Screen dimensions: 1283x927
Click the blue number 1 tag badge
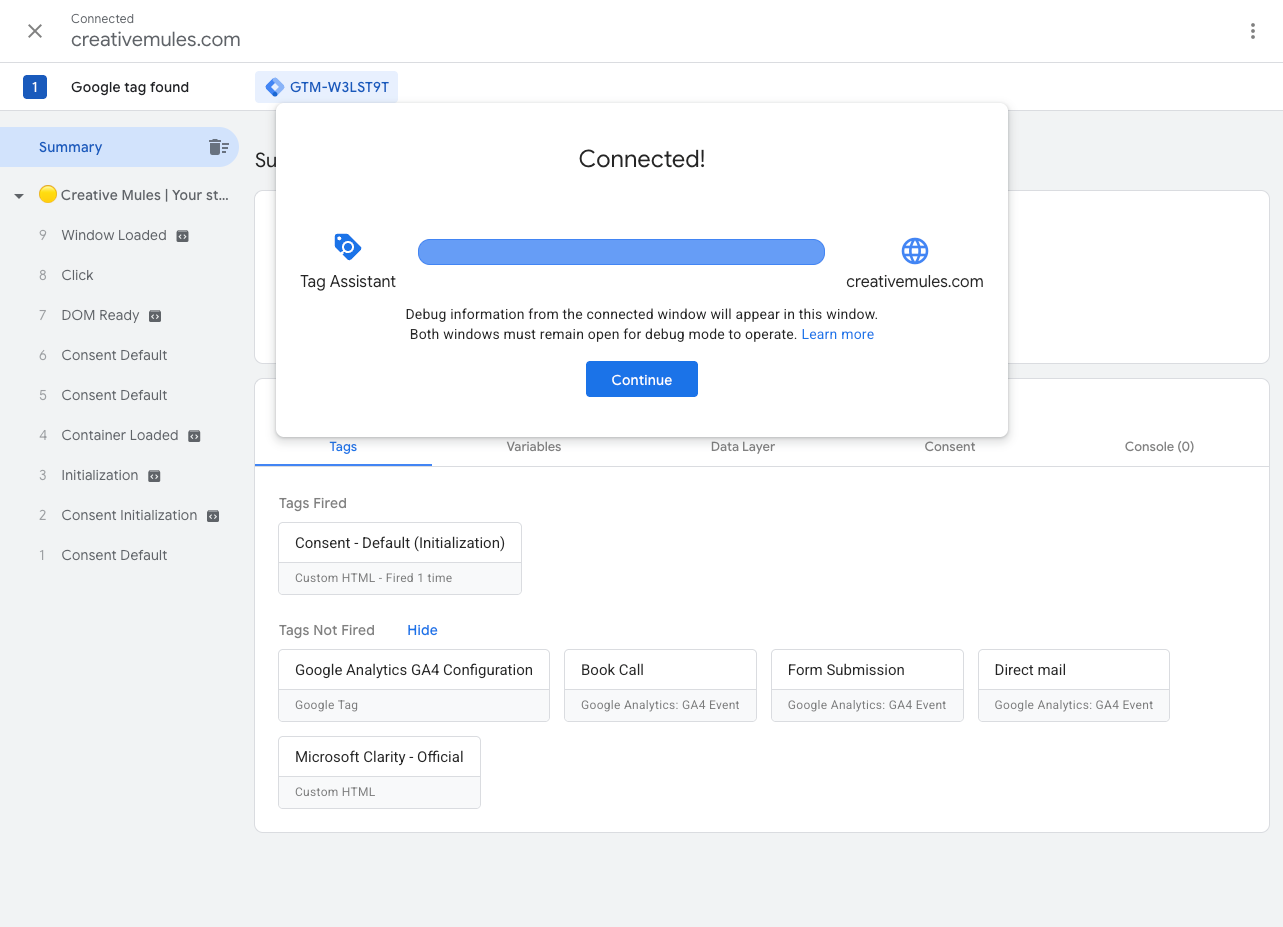point(35,87)
